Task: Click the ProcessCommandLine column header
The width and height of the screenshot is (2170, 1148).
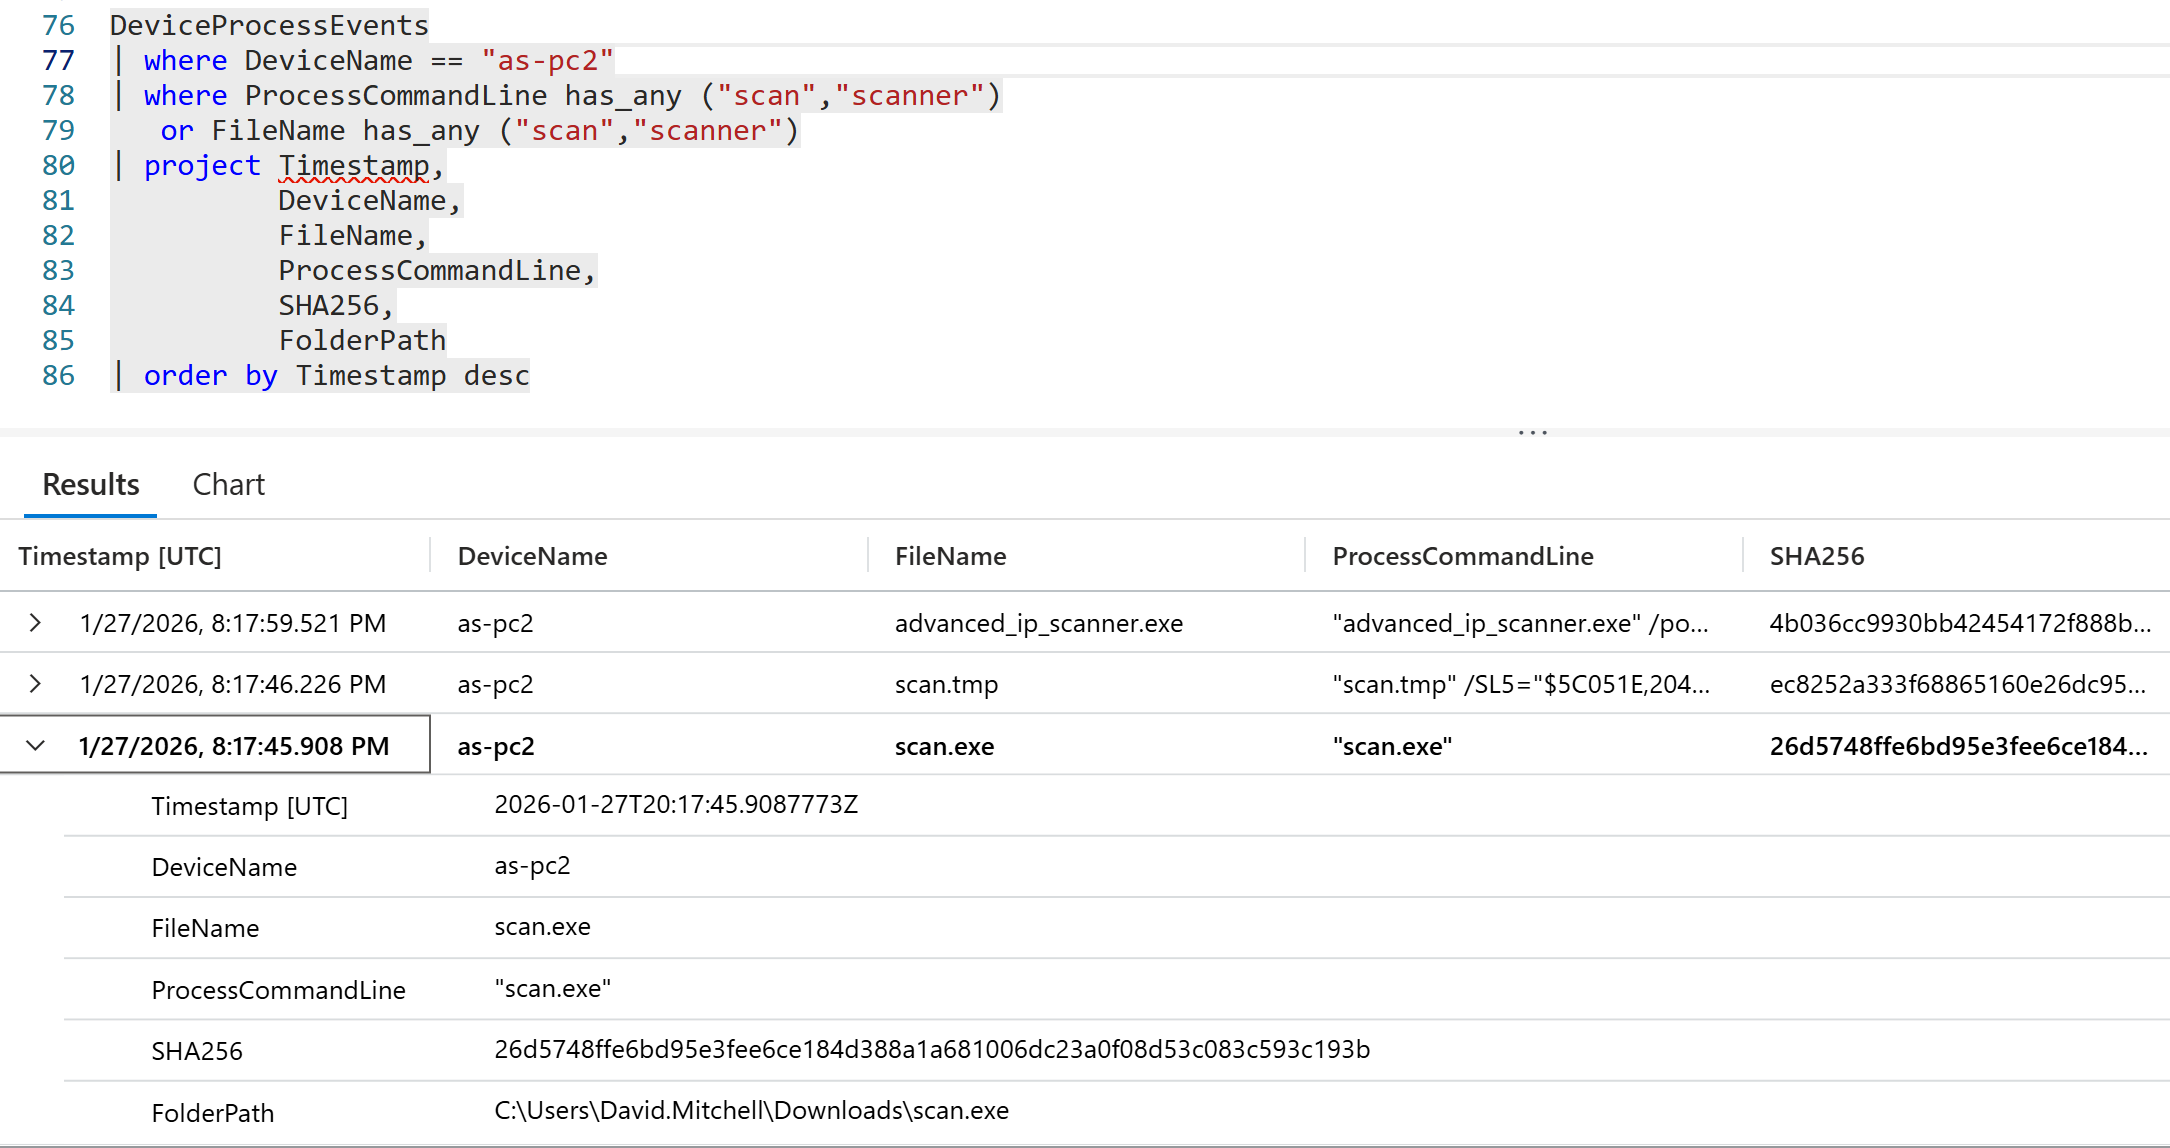Action: pyautogui.click(x=1462, y=556)
